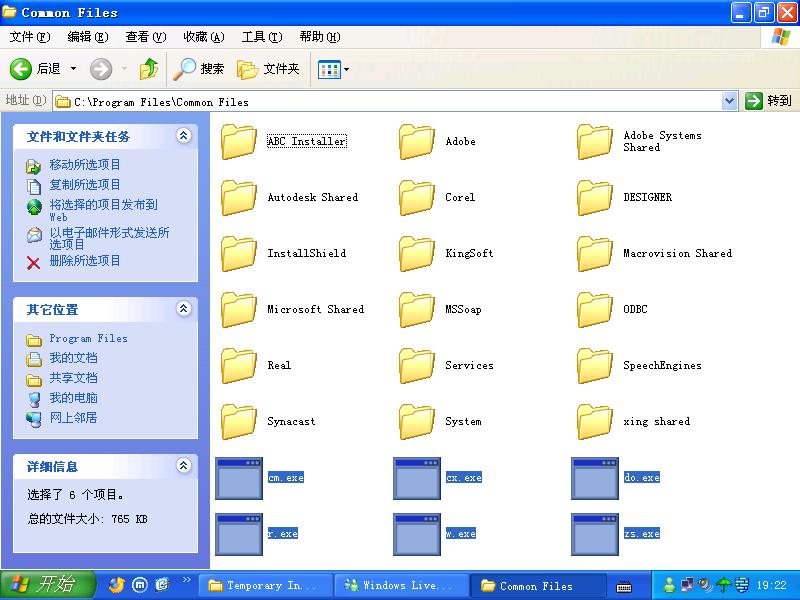Click the 转到 go button
800x600 pixels.
(768, 101)
